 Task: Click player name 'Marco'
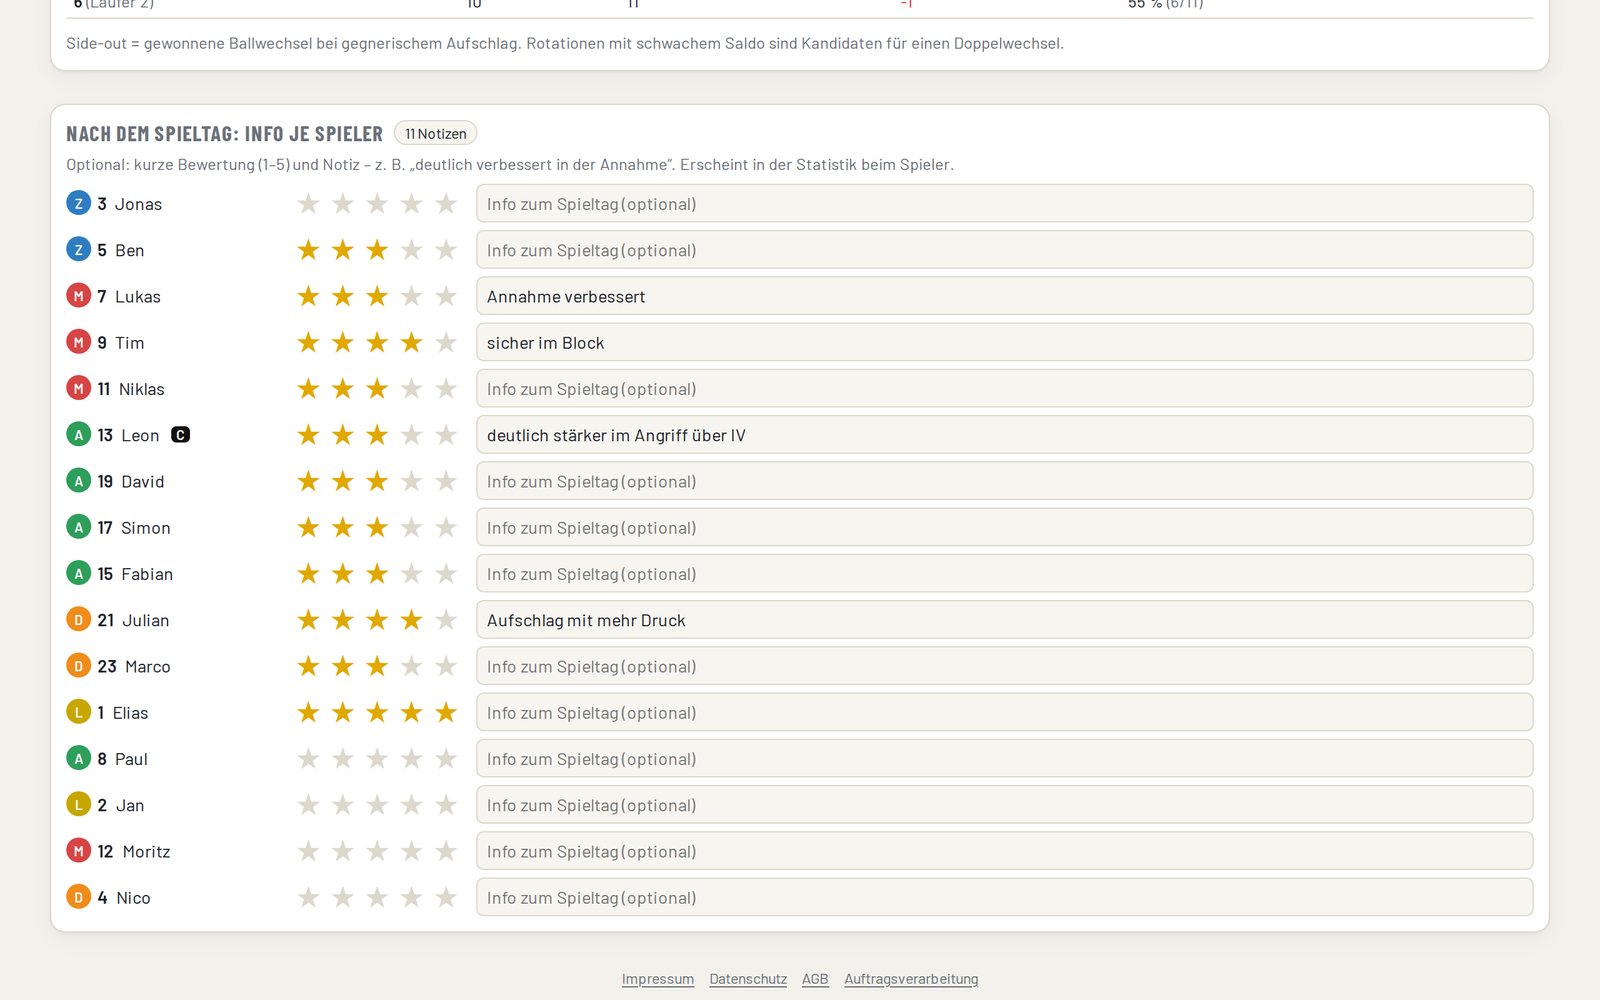[x=148, y=666]
